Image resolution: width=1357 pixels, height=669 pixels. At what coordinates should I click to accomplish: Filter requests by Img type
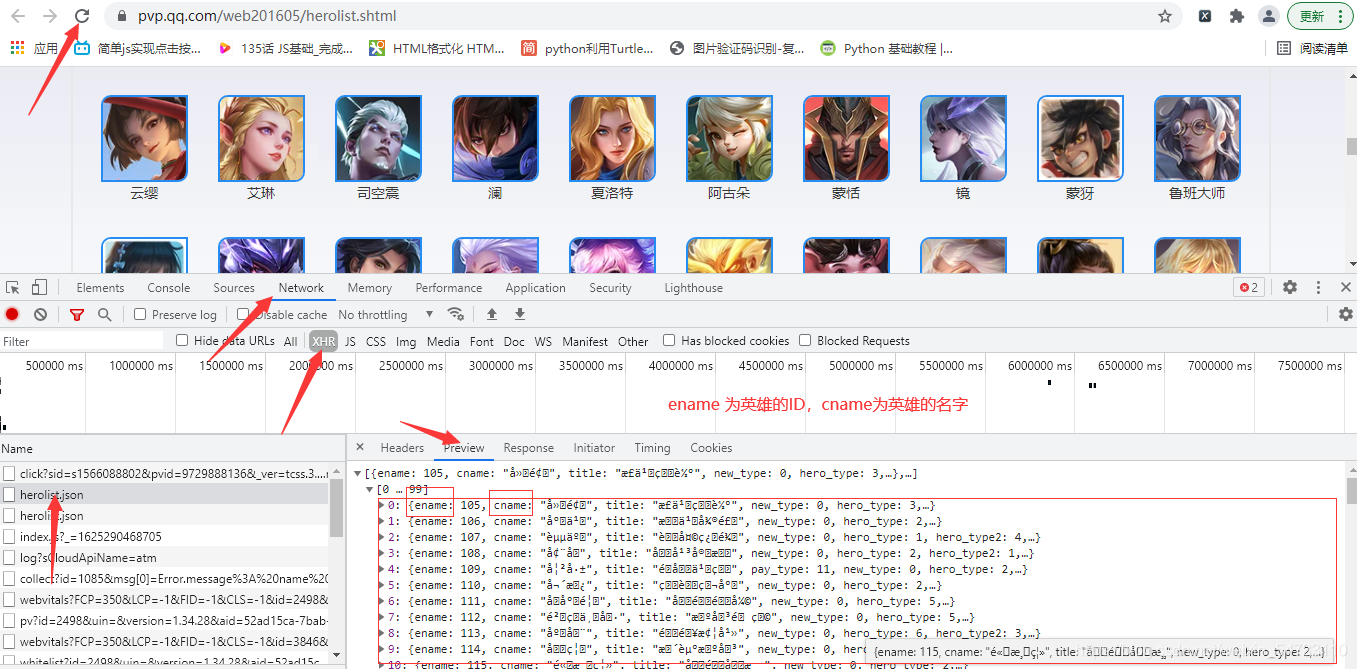406,341
